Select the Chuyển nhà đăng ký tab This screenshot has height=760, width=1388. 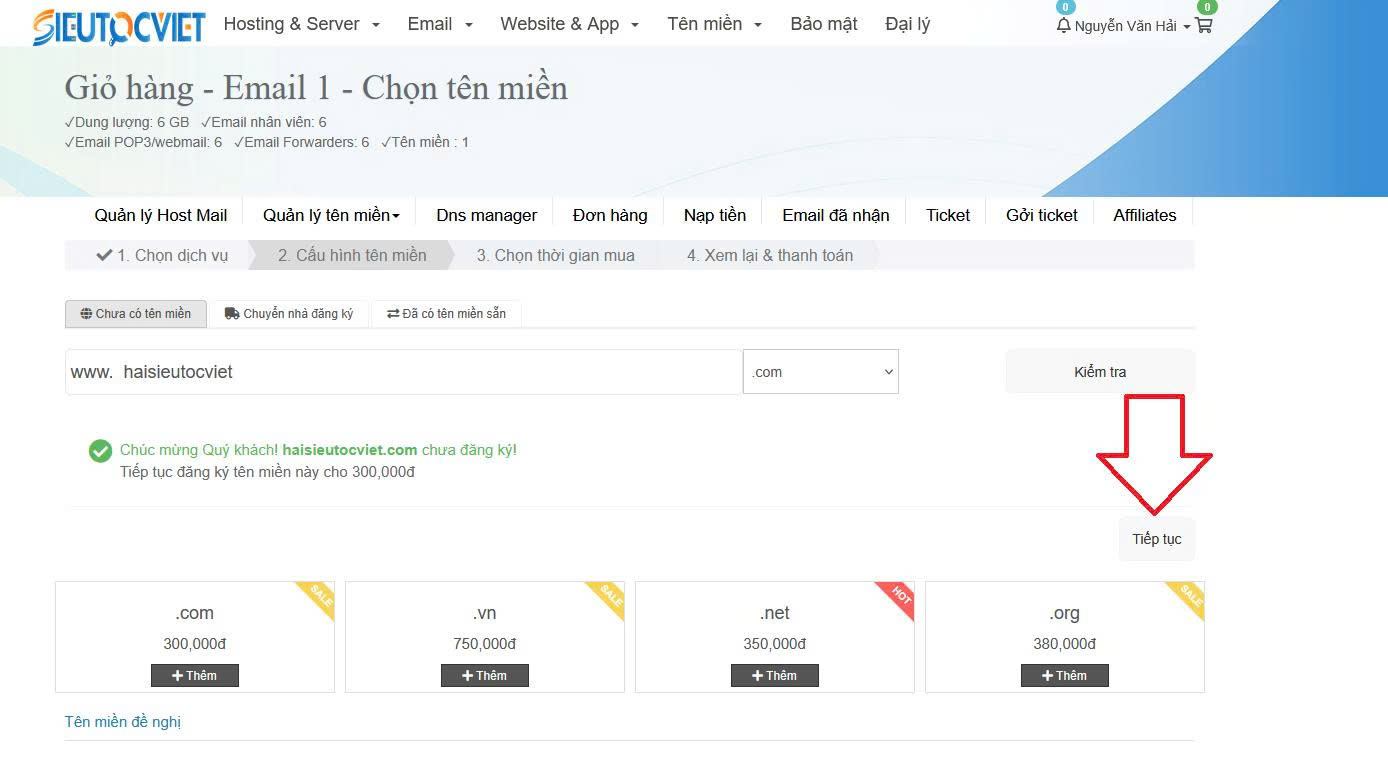(289, 314)
